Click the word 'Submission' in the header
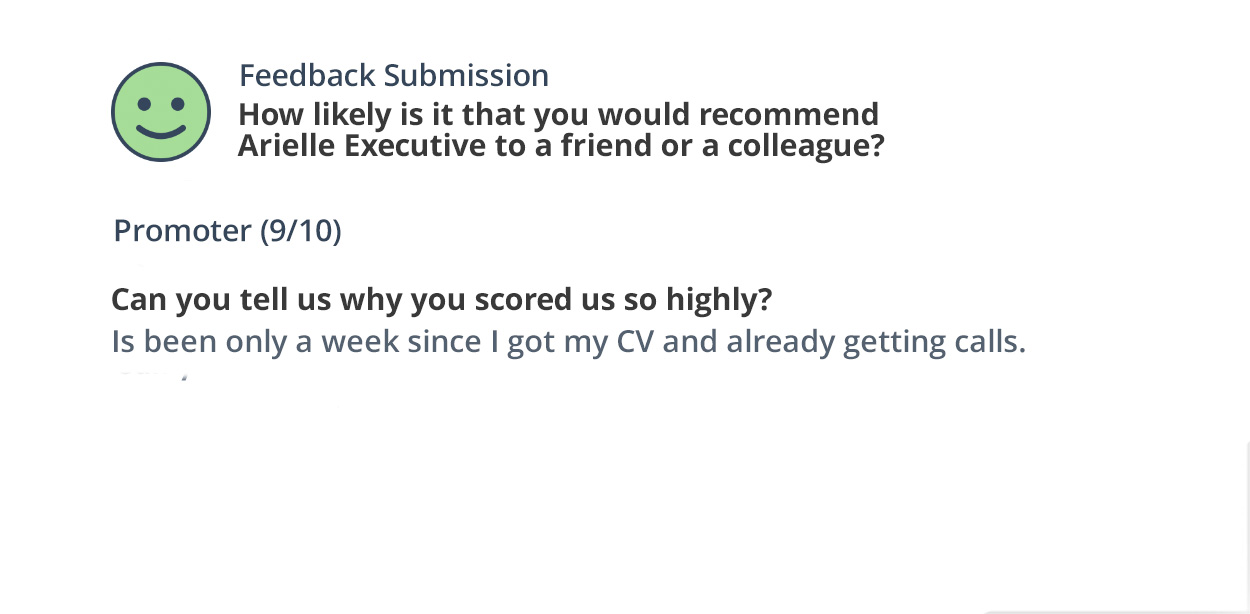 coord(466,76)
